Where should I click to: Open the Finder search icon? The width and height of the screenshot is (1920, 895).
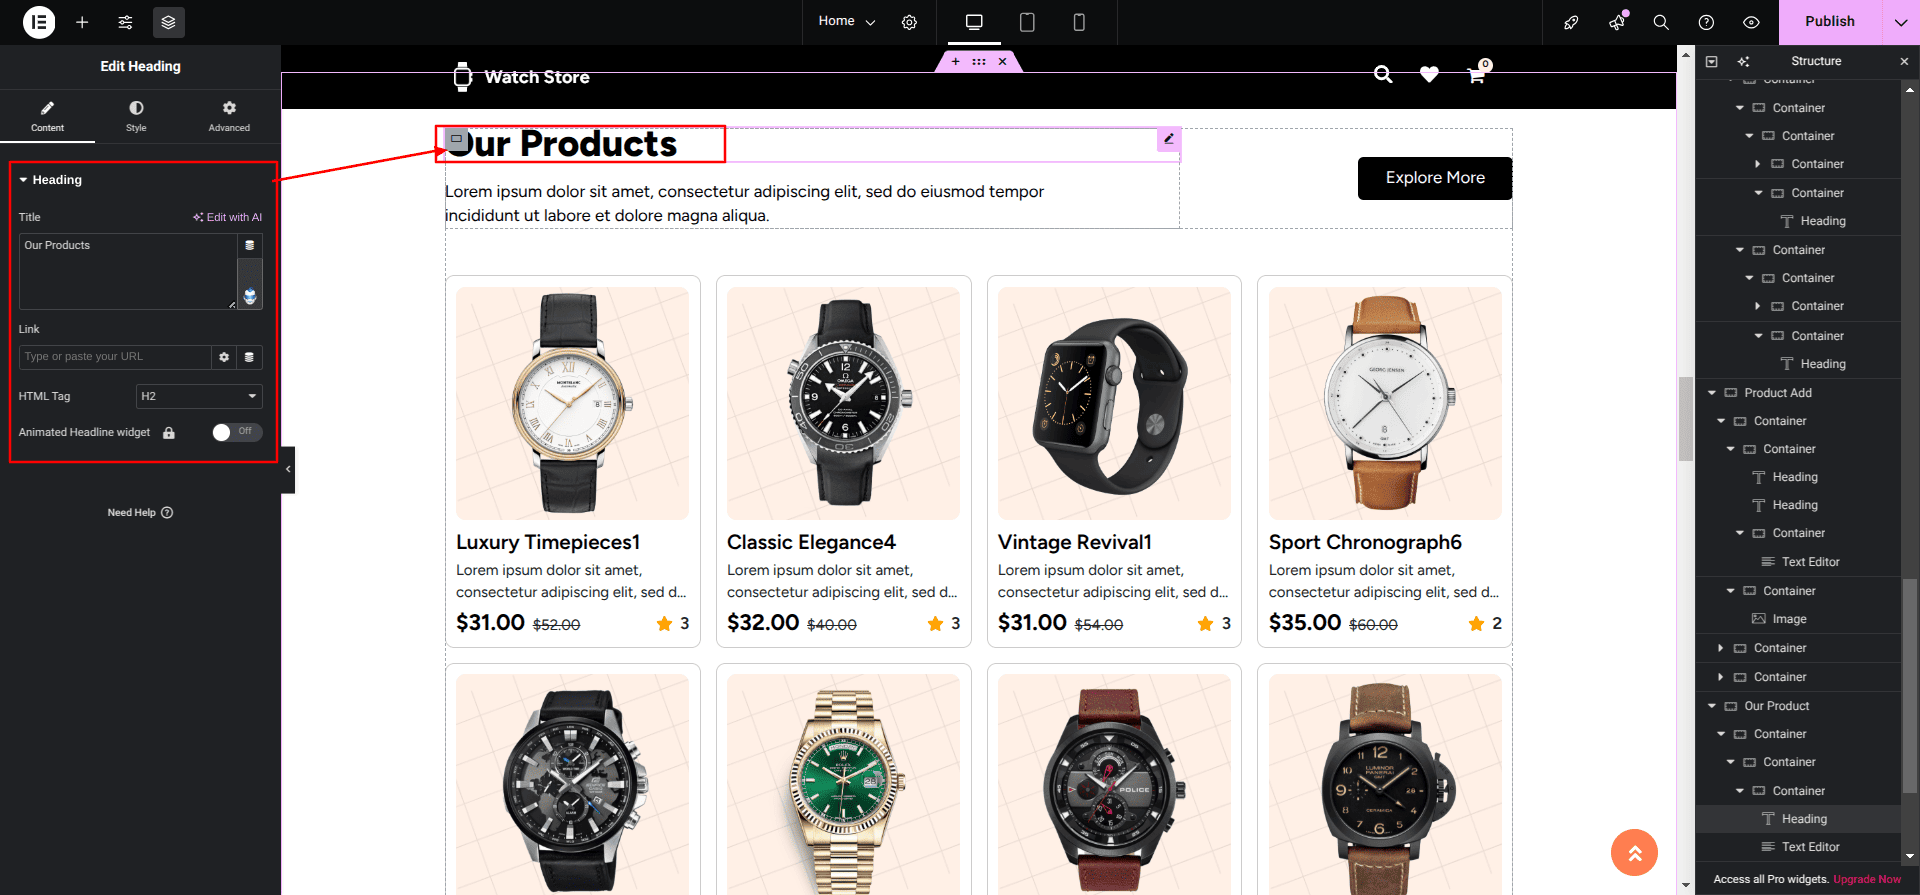1661,22
